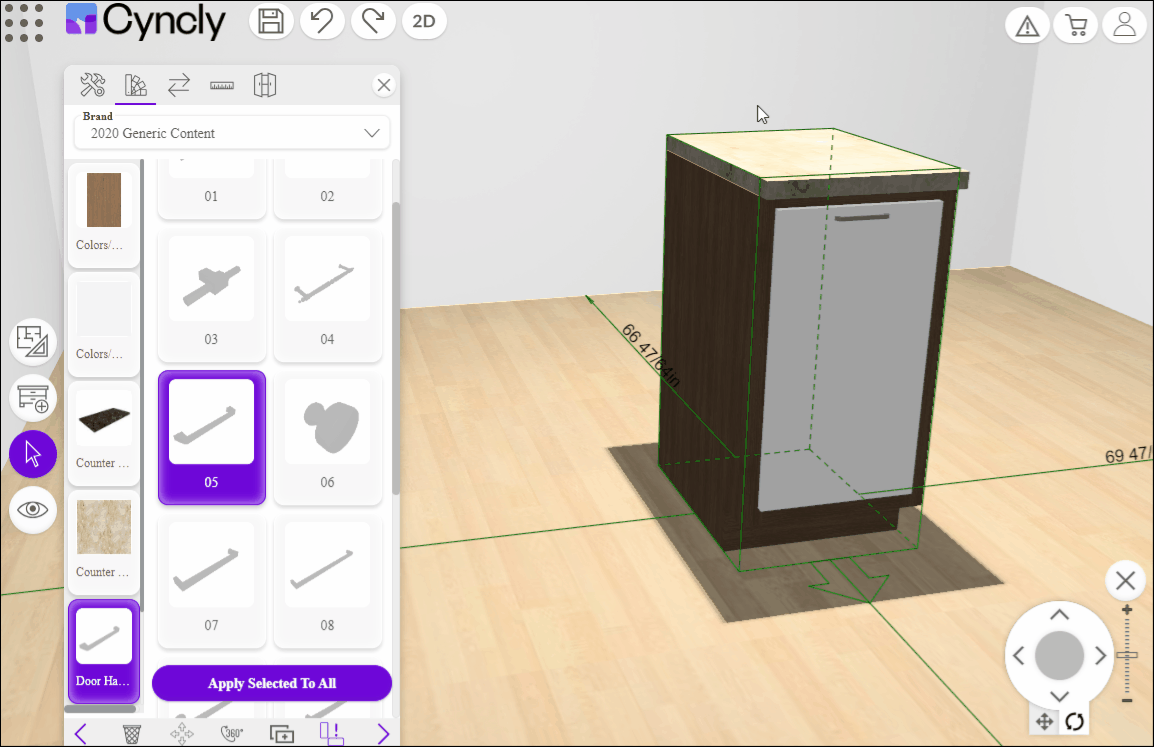
Task: Save the design with the floppy icon
Action: pyautogui.click(x=271, y=21)
